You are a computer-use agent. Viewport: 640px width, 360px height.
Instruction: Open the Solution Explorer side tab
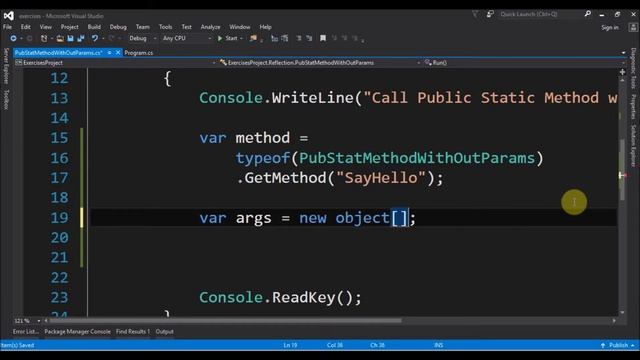633,146
